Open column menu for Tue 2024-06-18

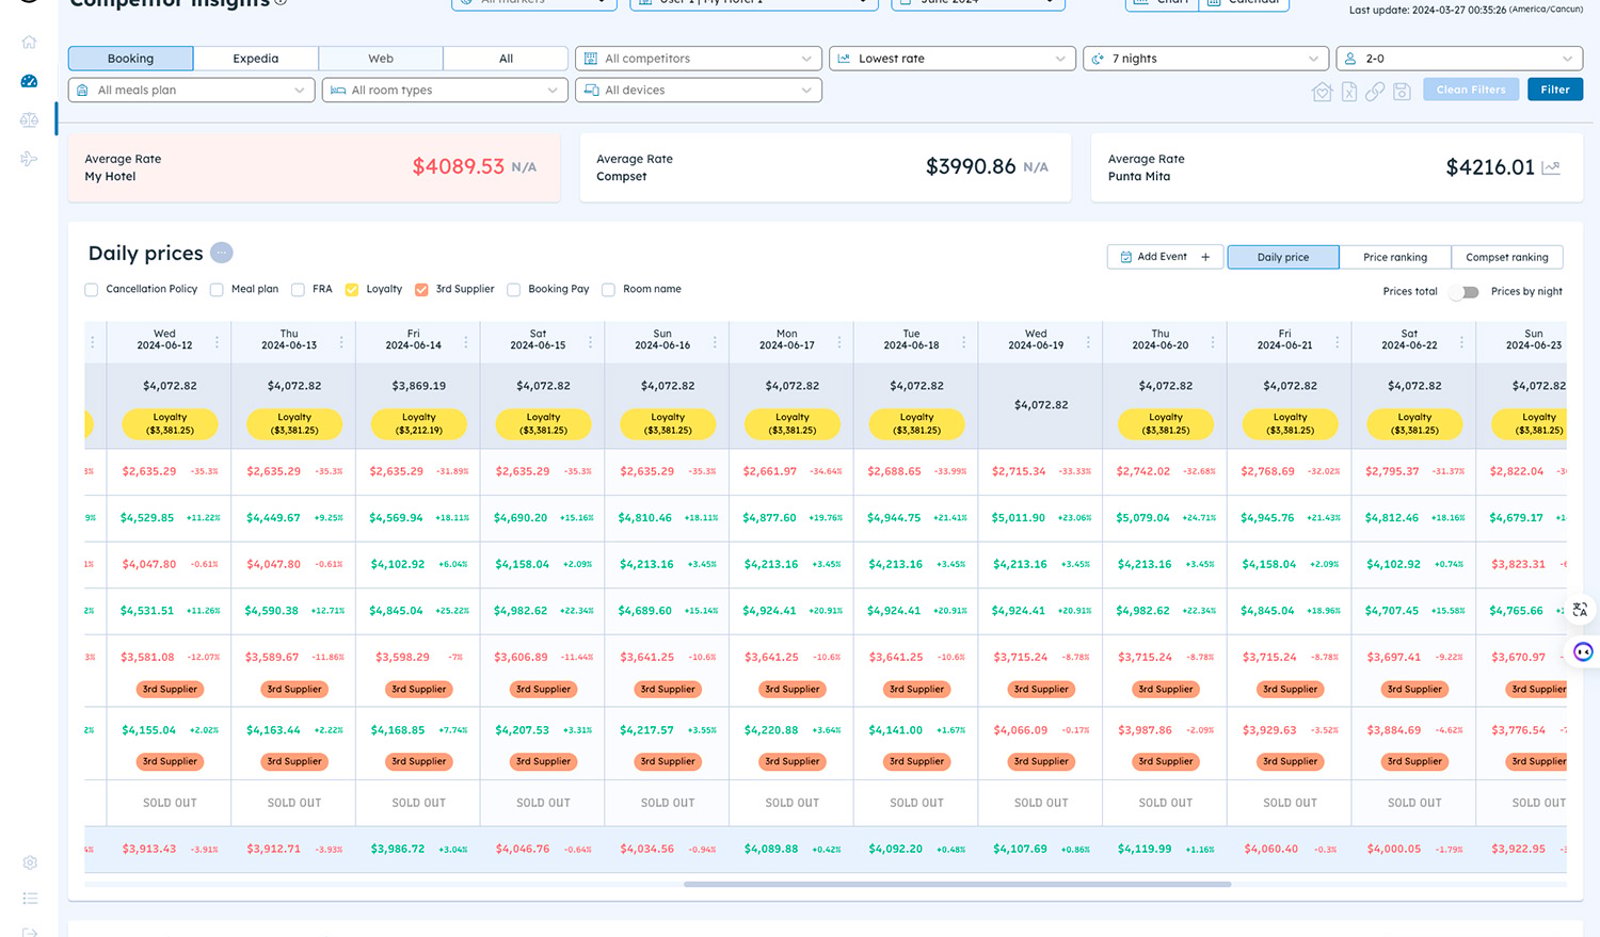(964, 342)
